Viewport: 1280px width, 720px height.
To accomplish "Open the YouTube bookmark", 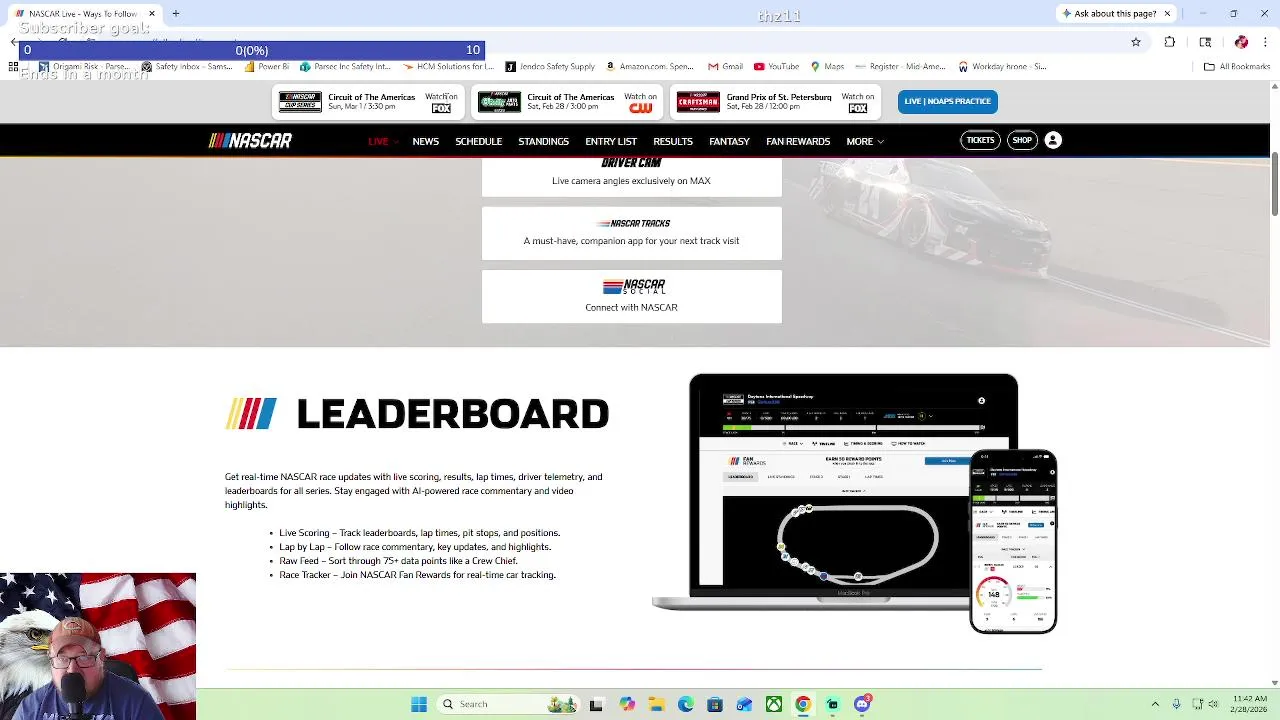I will pyautogui.click(x=776, y=67).
